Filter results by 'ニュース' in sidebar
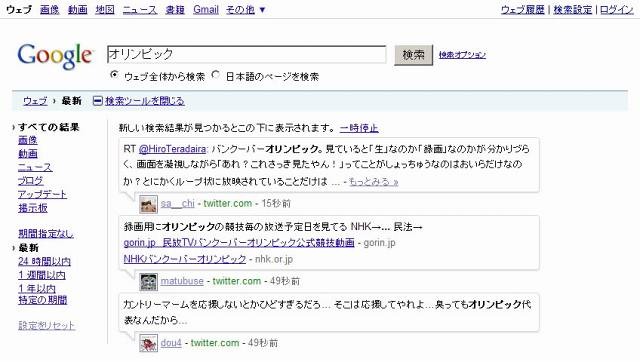Viewport: 640px width, 362px height. point(35,167)
